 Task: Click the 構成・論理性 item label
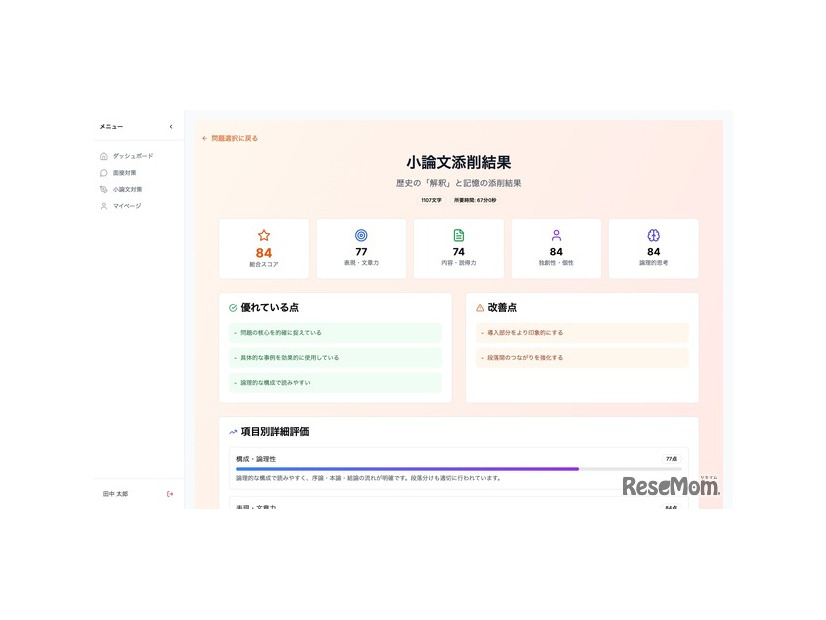pos(256,459)
